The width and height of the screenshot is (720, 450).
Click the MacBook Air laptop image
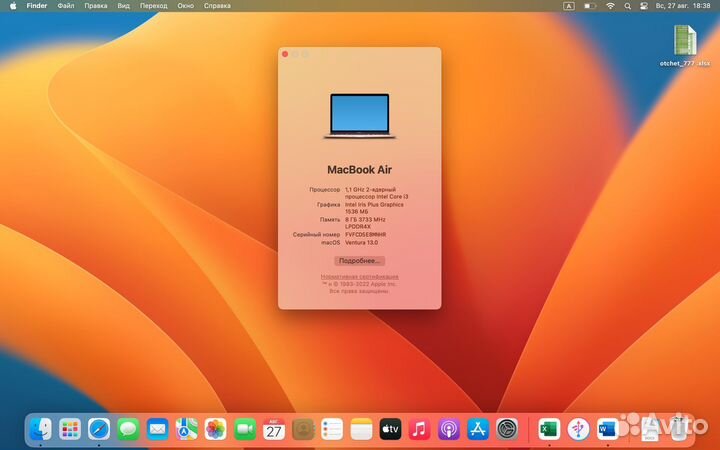click(360, 116)
